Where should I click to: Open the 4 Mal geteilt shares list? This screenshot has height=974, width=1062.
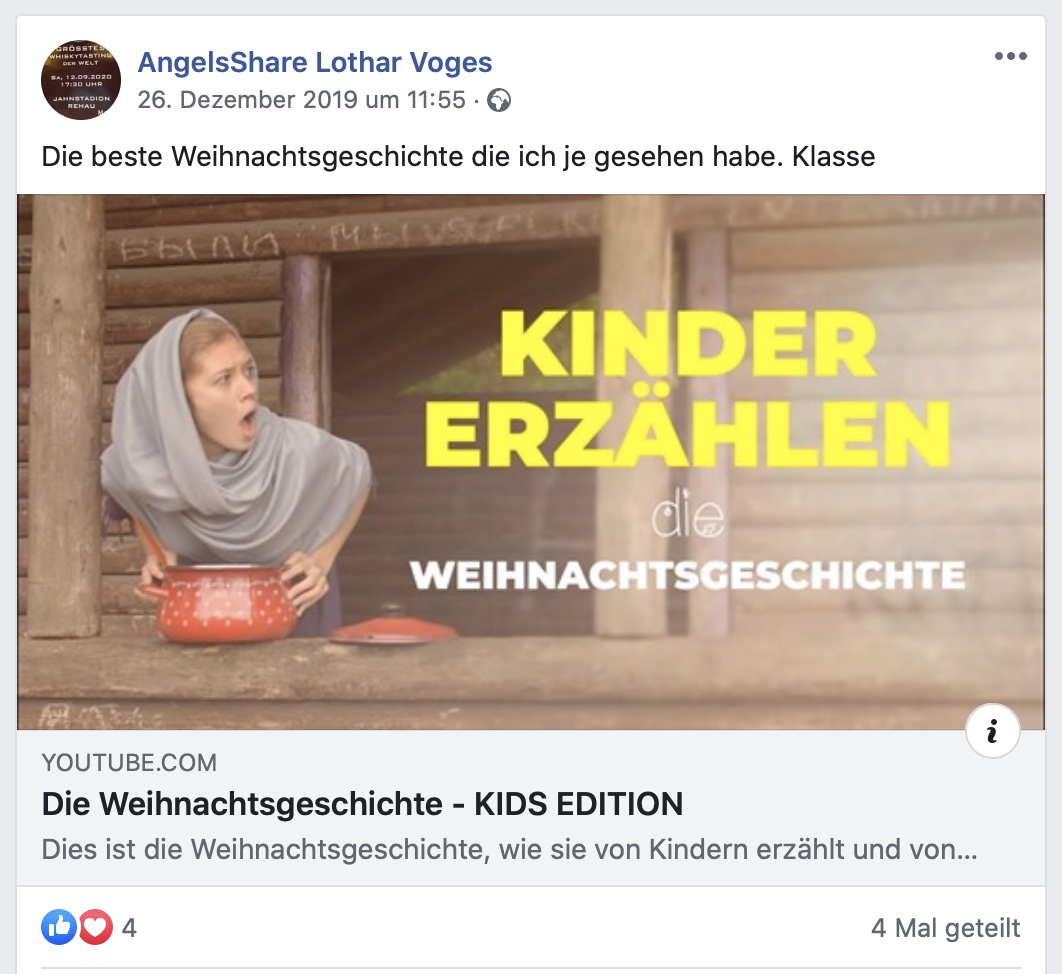946,928
